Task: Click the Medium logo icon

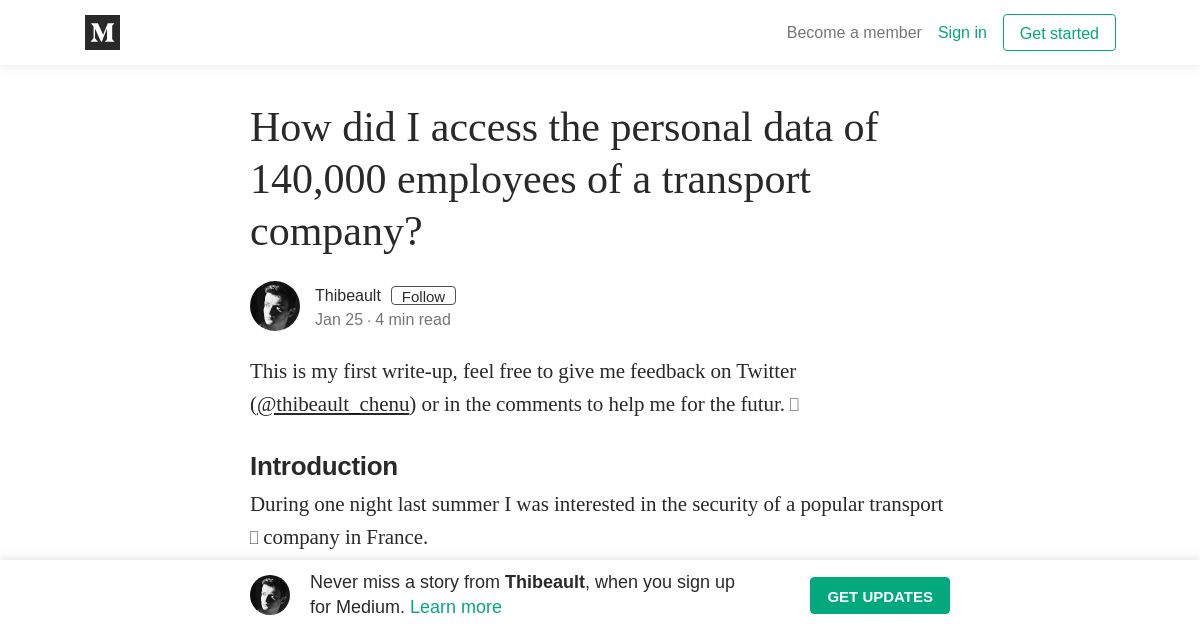Action: coord(102,33)
